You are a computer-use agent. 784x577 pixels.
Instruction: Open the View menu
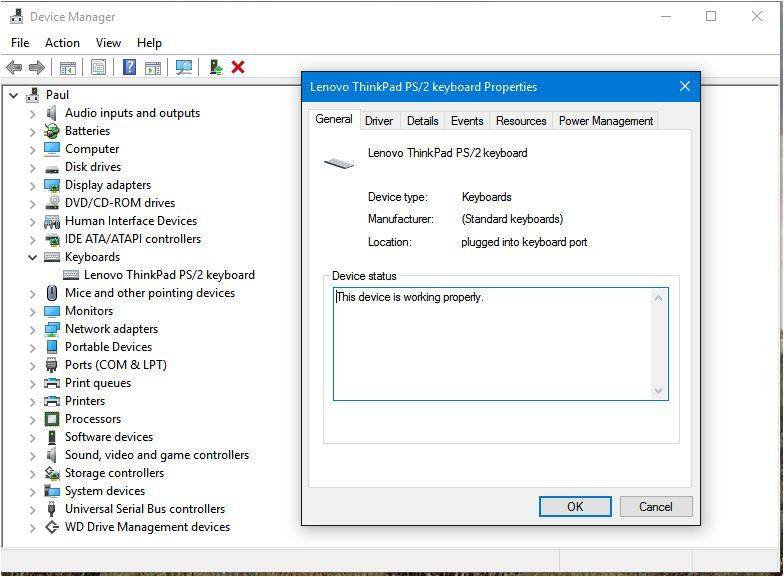pos(108,43)
